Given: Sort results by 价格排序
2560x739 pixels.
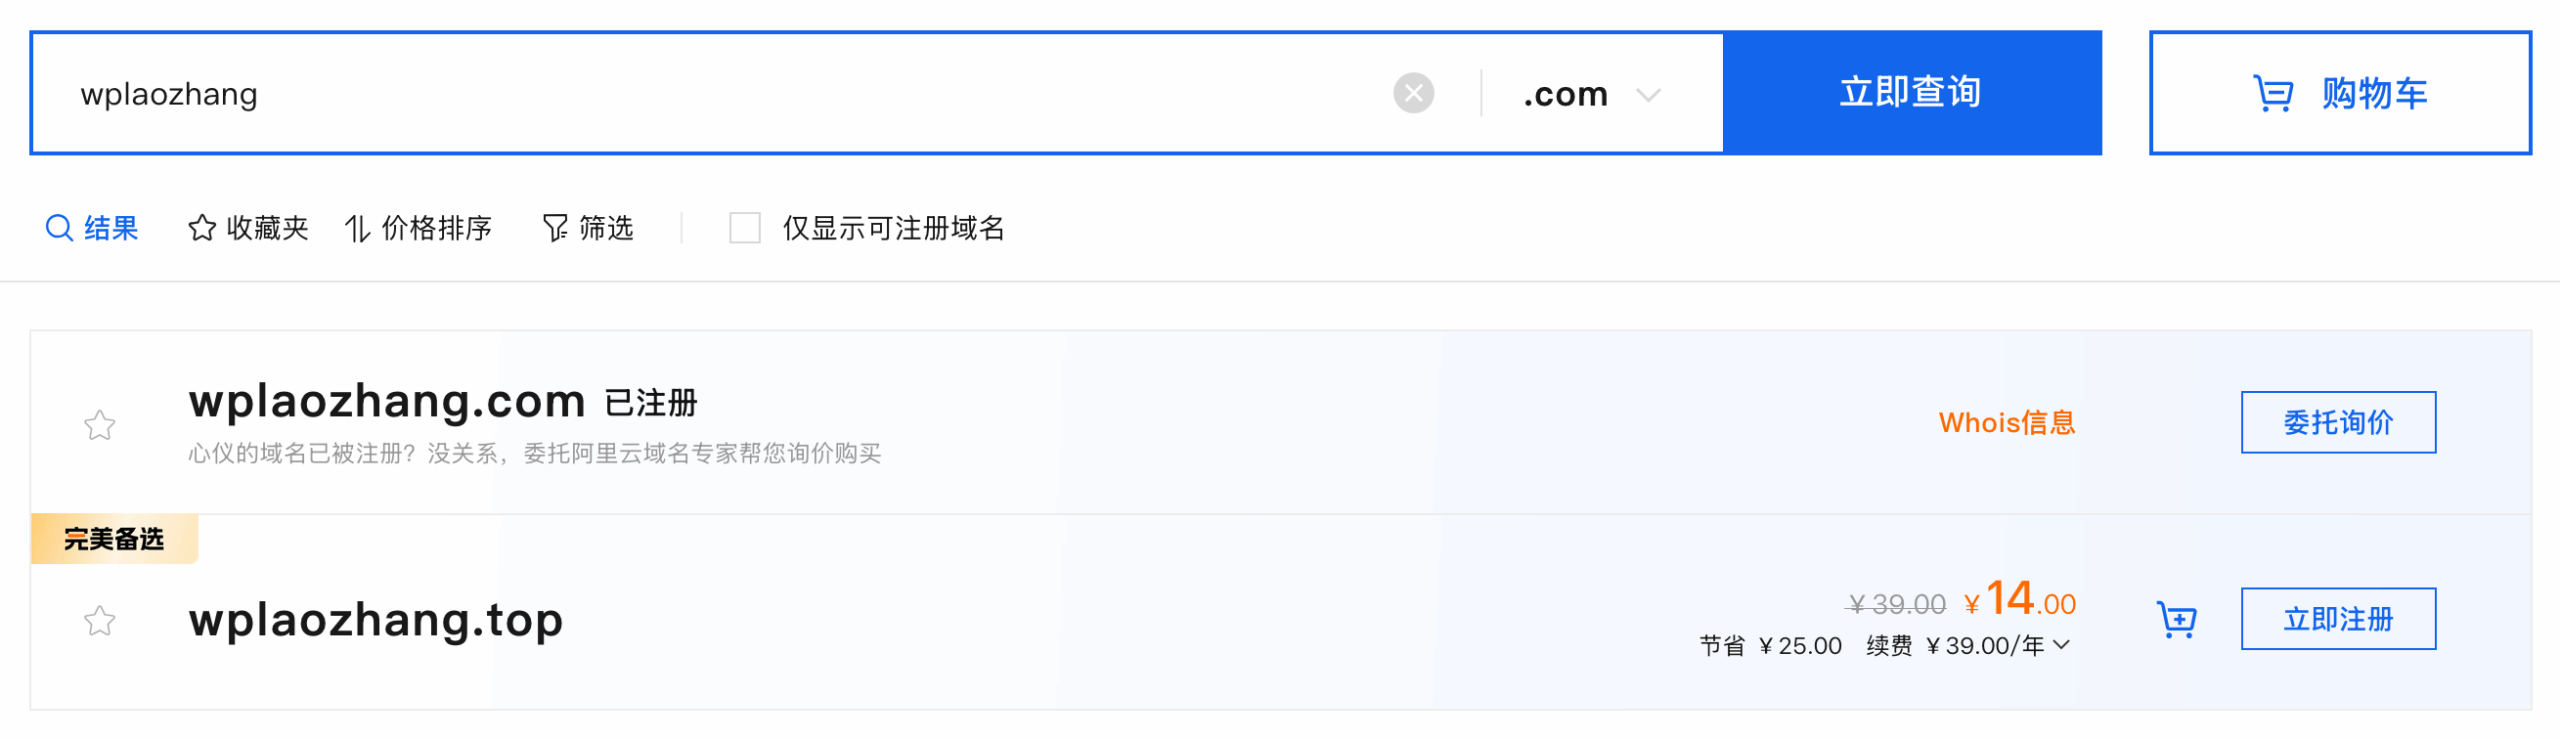Looking at the screenshot, I should 436,228.
